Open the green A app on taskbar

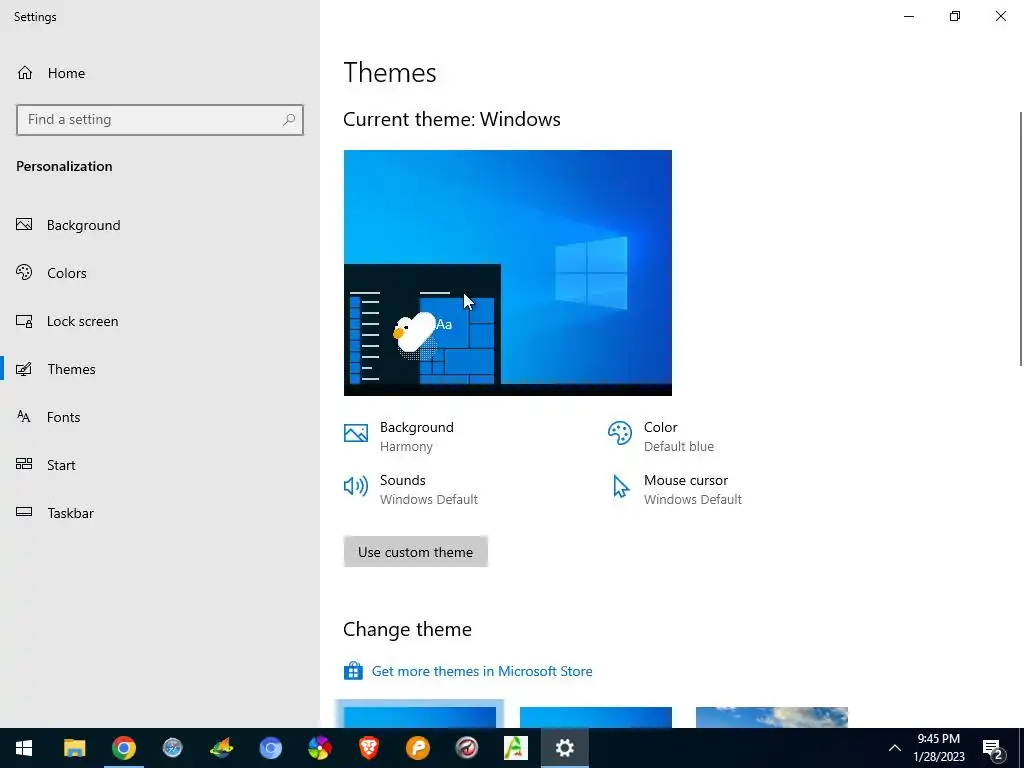[x=516, y=748]
